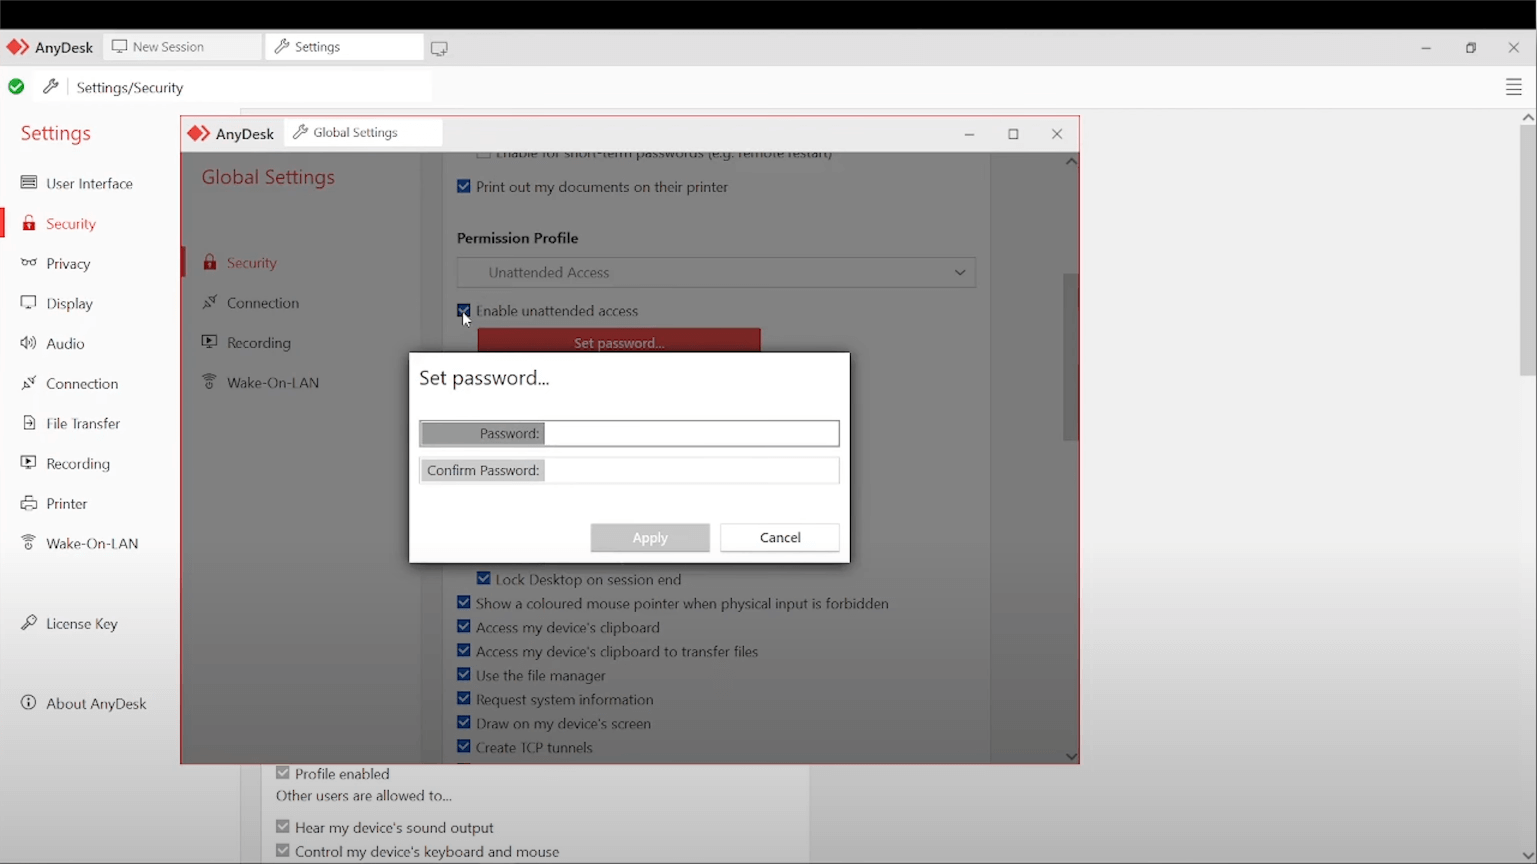The width and height of the screenshot is (1537, 864).
Task: Toggle Draw on my device's screen checkbox
Action: [x=463, y=723]
